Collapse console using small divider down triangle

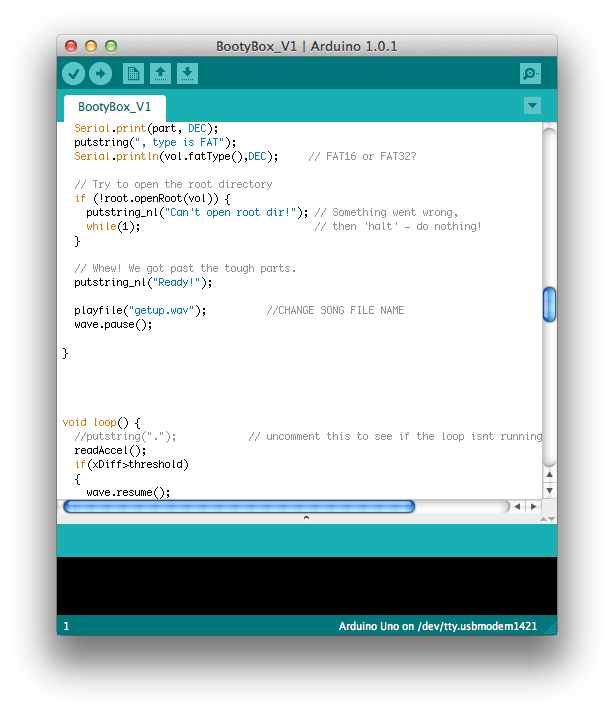(552, 519)
